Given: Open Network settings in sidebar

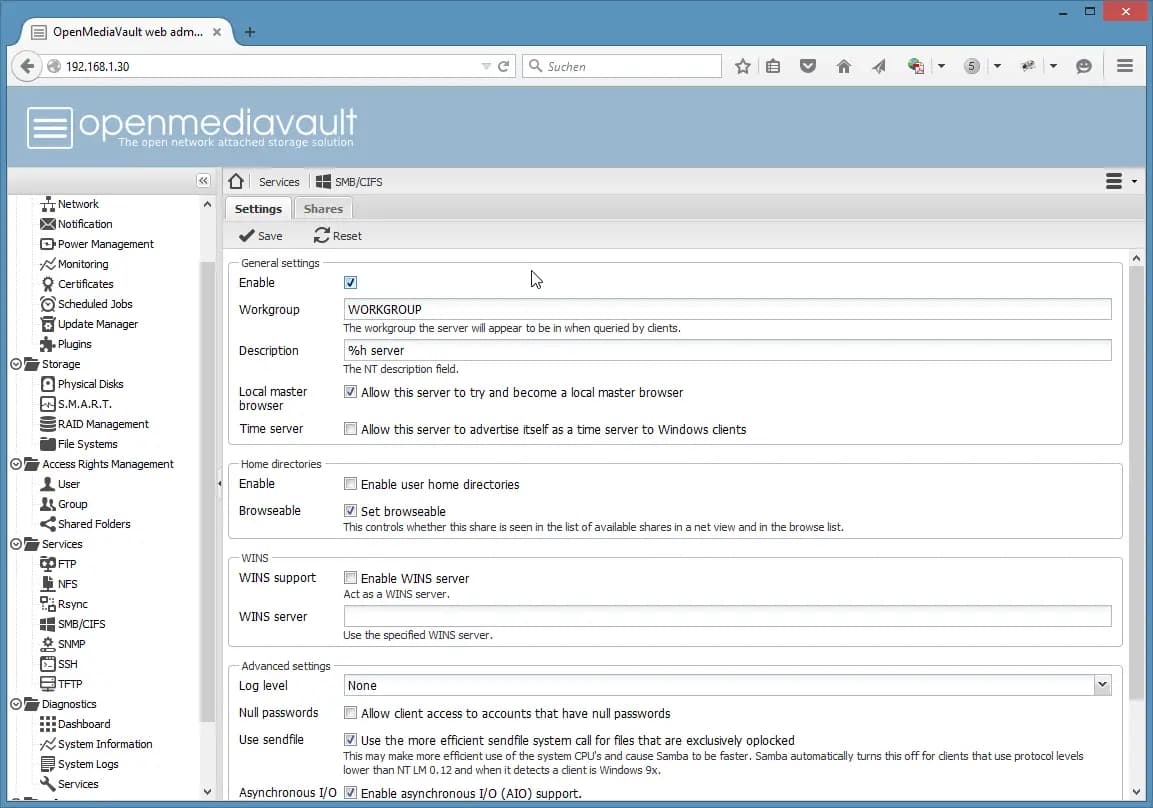Looking at the screenshot, I should point(69,204).
